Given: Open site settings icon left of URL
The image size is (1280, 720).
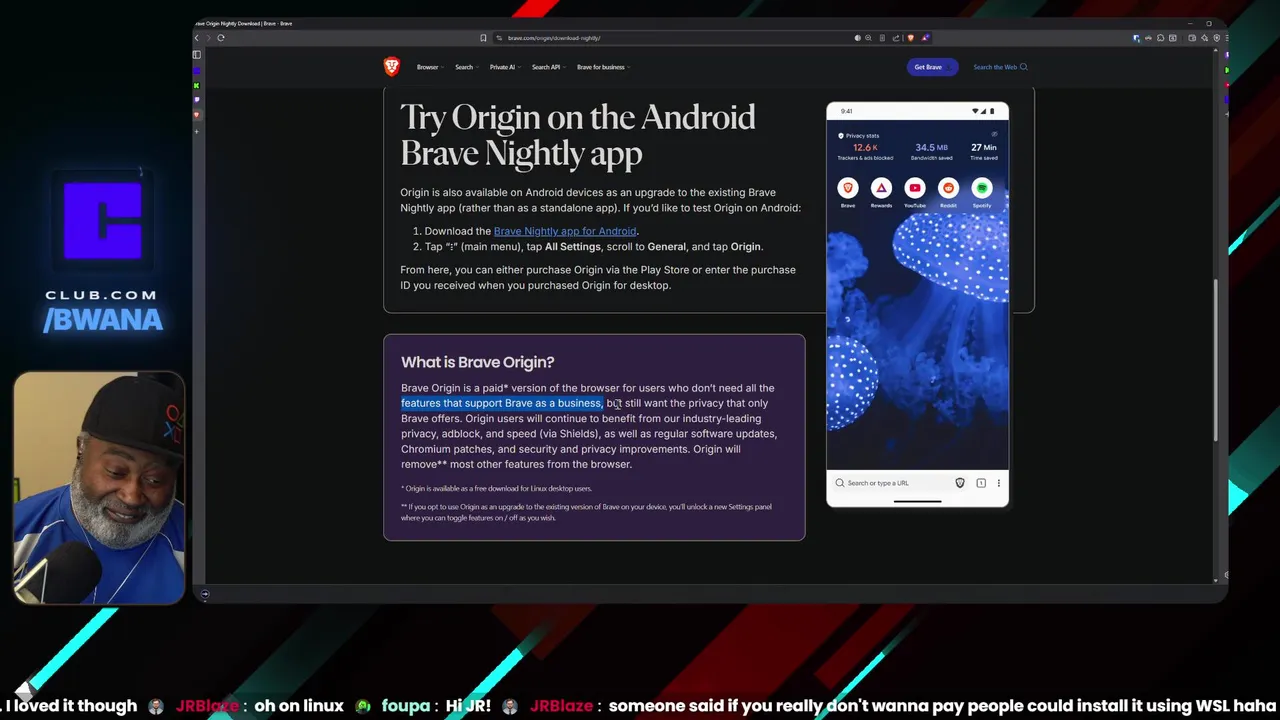Looking at the screenshot, I should point(499,38).
